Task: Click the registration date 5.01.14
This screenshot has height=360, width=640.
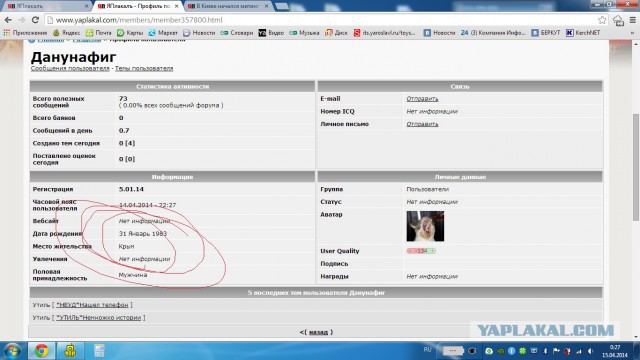Action: pos(131,189)
